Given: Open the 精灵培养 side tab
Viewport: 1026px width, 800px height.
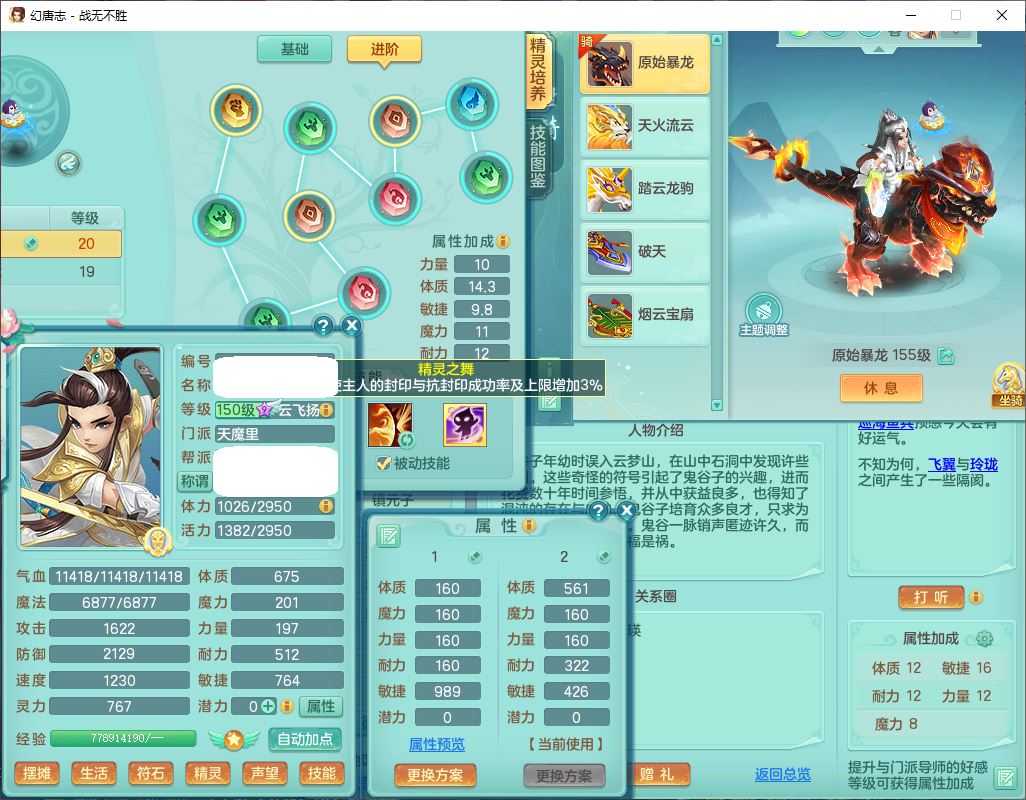Looking at the screenshot, I should coord(538,70).
